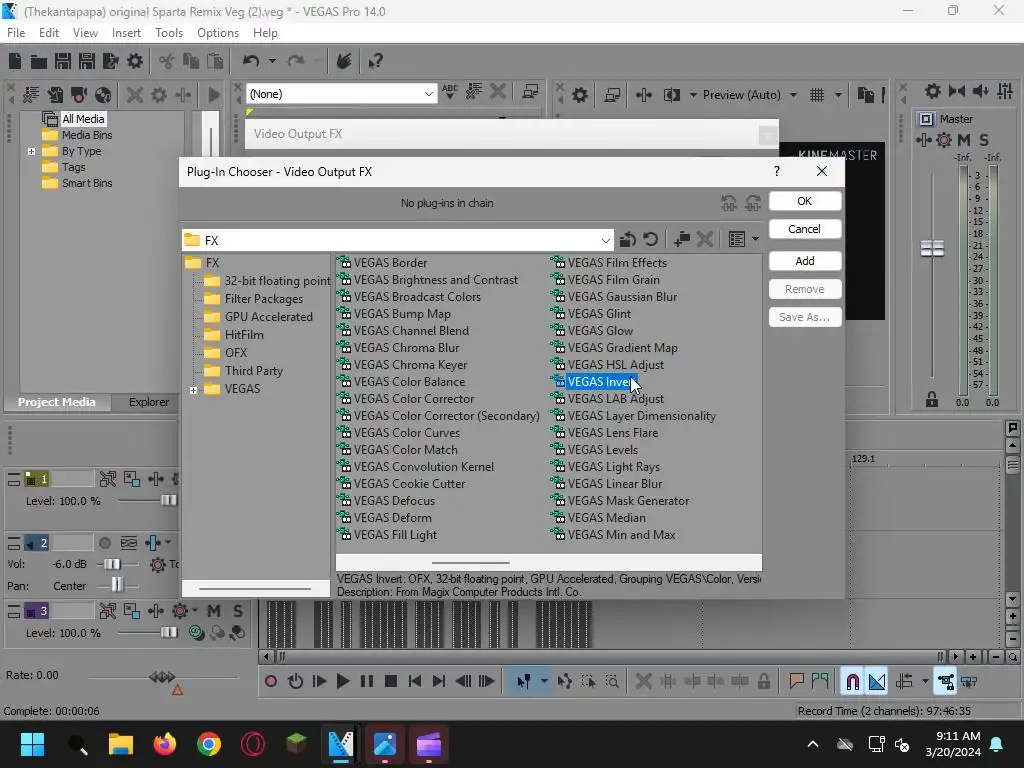The height and width of the screenshot is (768, 1024).
Task: Select the GPU Accelerated folder
Action: (268, 317)
